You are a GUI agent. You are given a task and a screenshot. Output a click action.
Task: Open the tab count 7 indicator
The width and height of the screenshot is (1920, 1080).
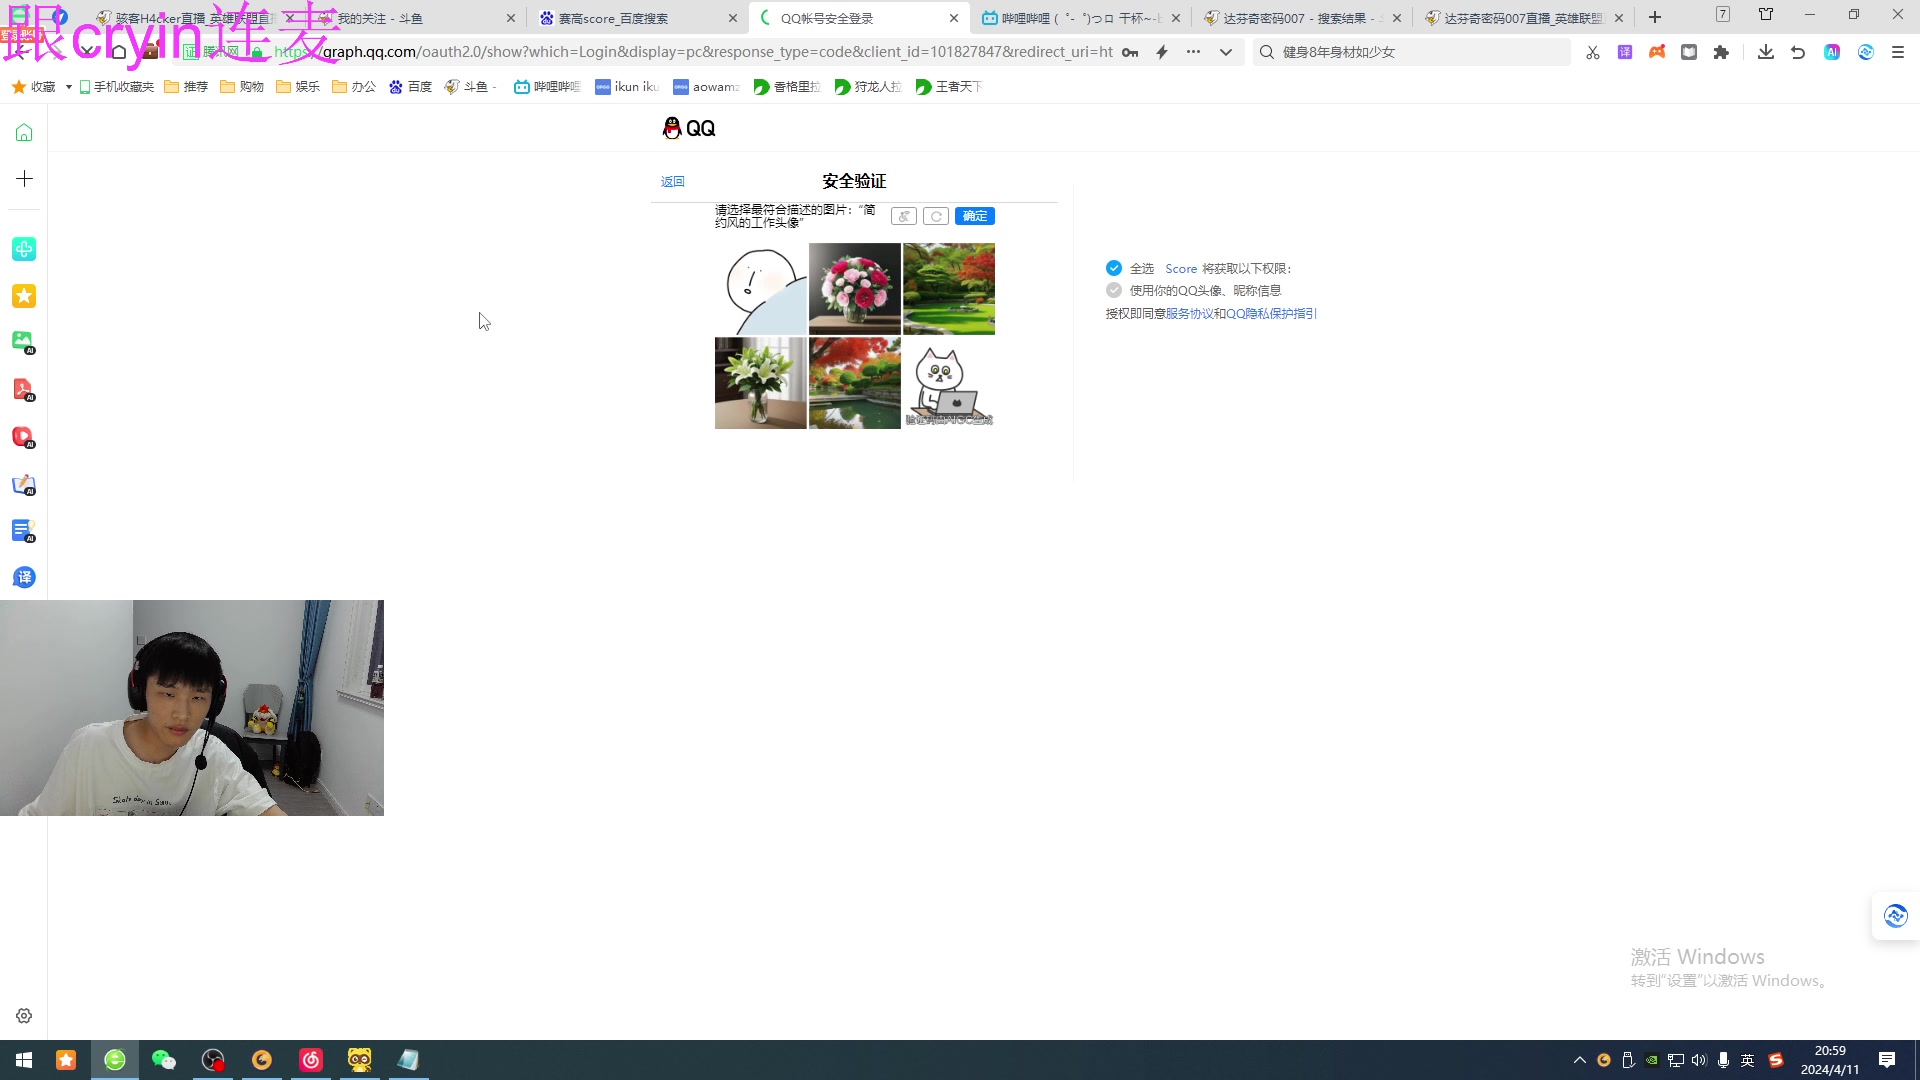point(1723,15)
